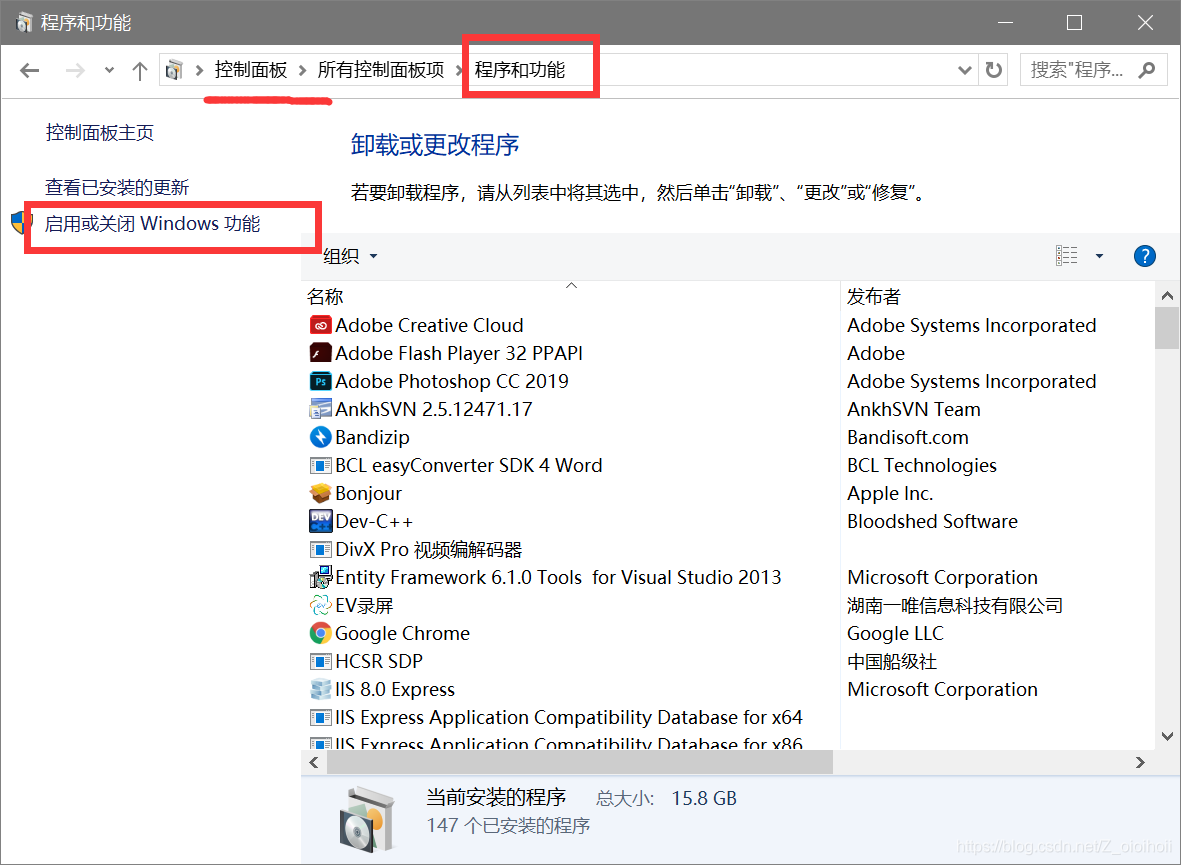Expand the chevron after 控制面板 in the breadcrumb
The height and width of the screenshot is (865, 1181).
(302, 70)
